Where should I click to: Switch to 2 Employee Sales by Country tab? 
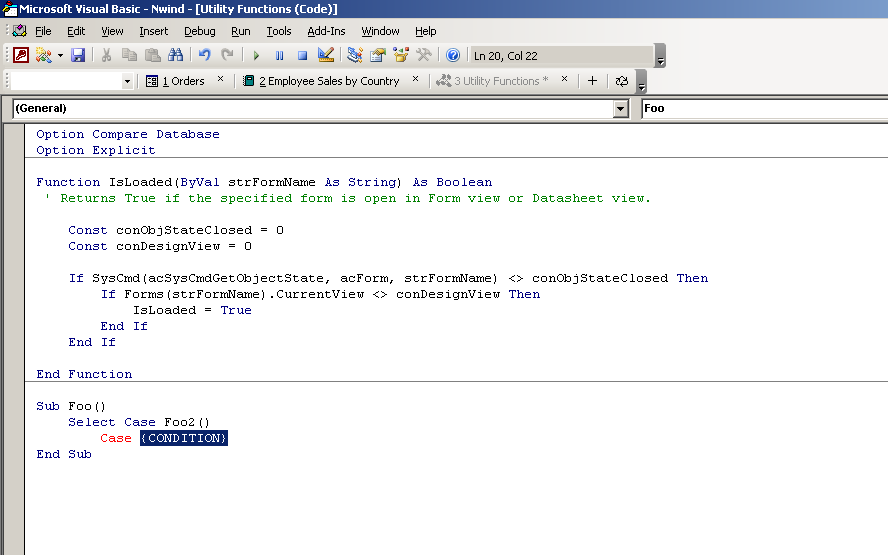pyautogui.click(x=321, y=81)
